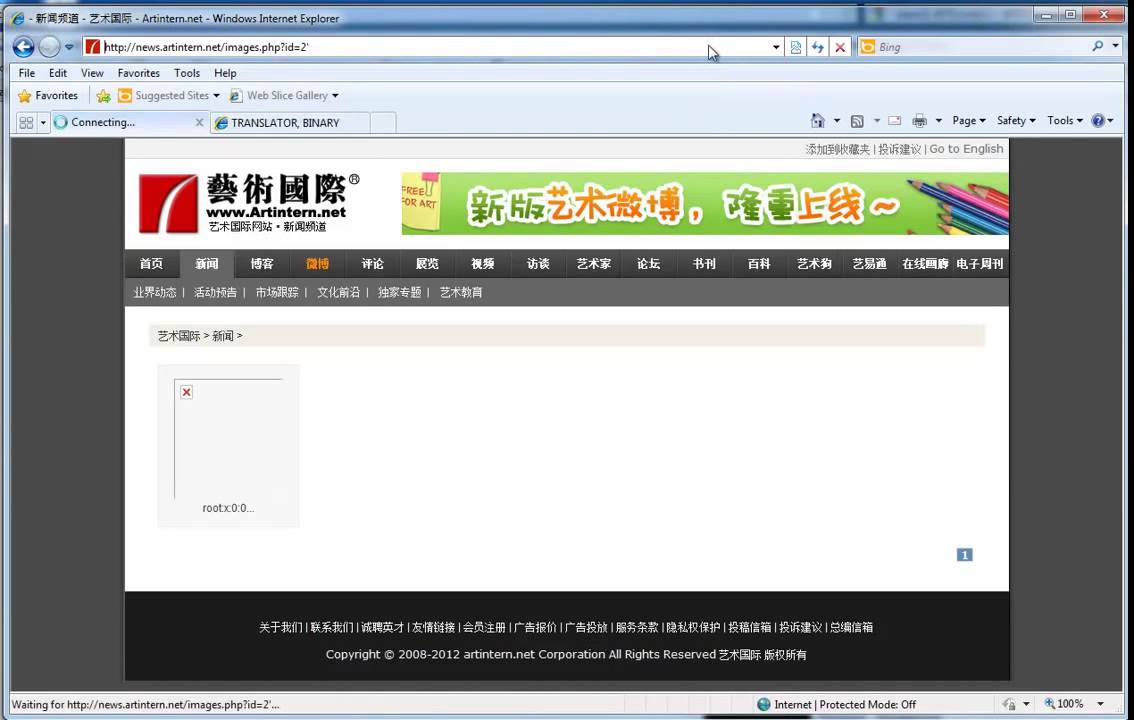Click 首页 in the navigation bar

pyautogui.click(x=151, y=264)
